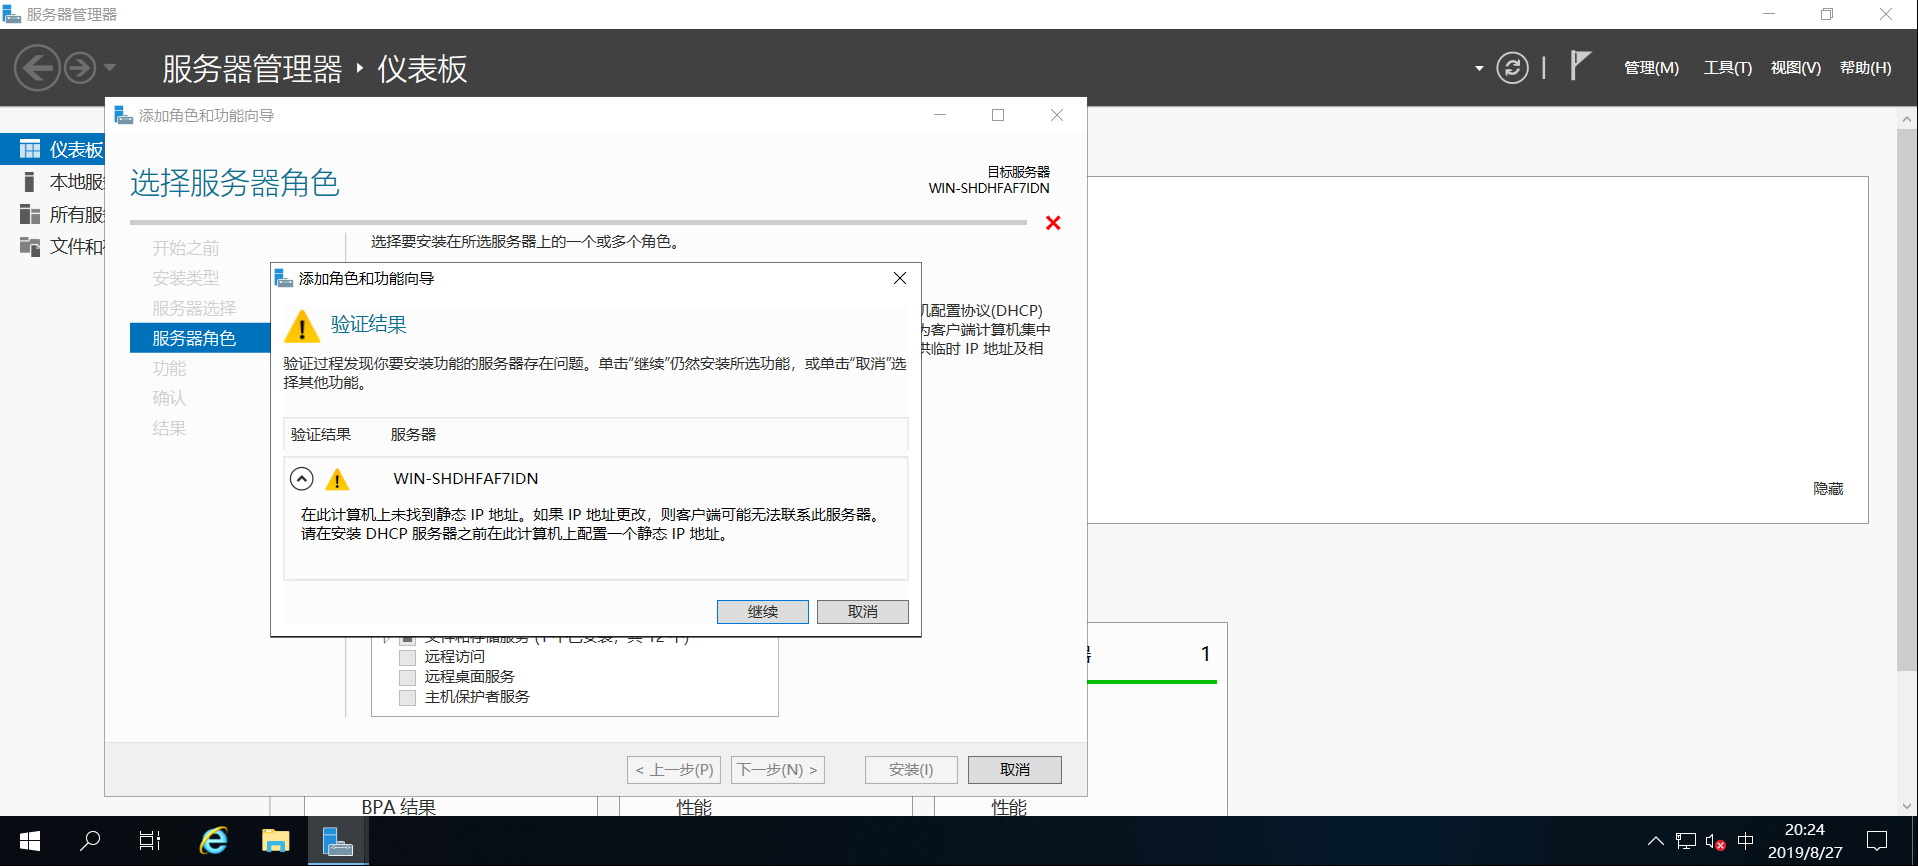Click the 服务器 column header
This screenshot has height=866, width=1918.
point(413,434)
